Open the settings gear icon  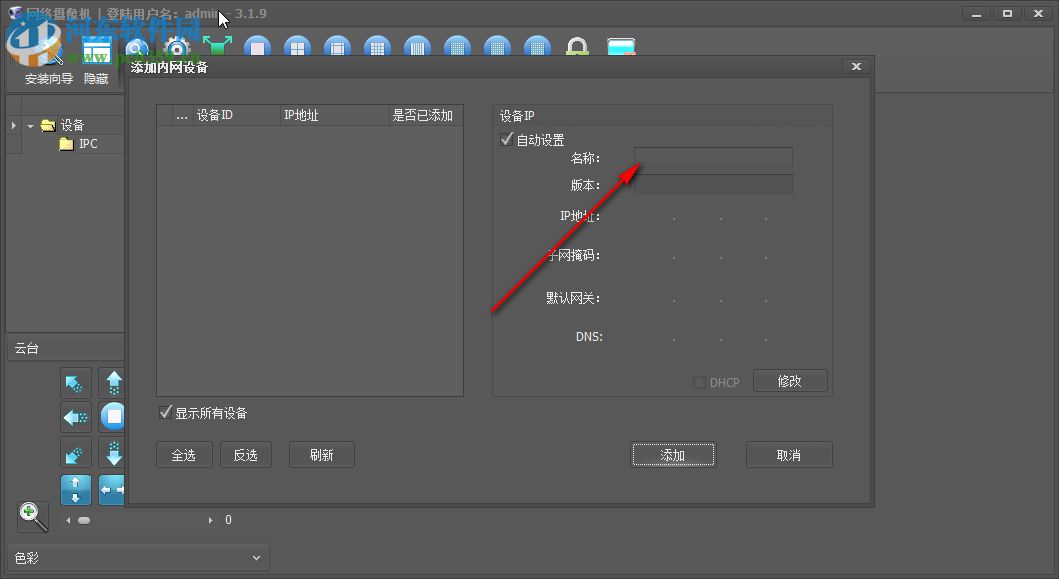click(176, 46)
